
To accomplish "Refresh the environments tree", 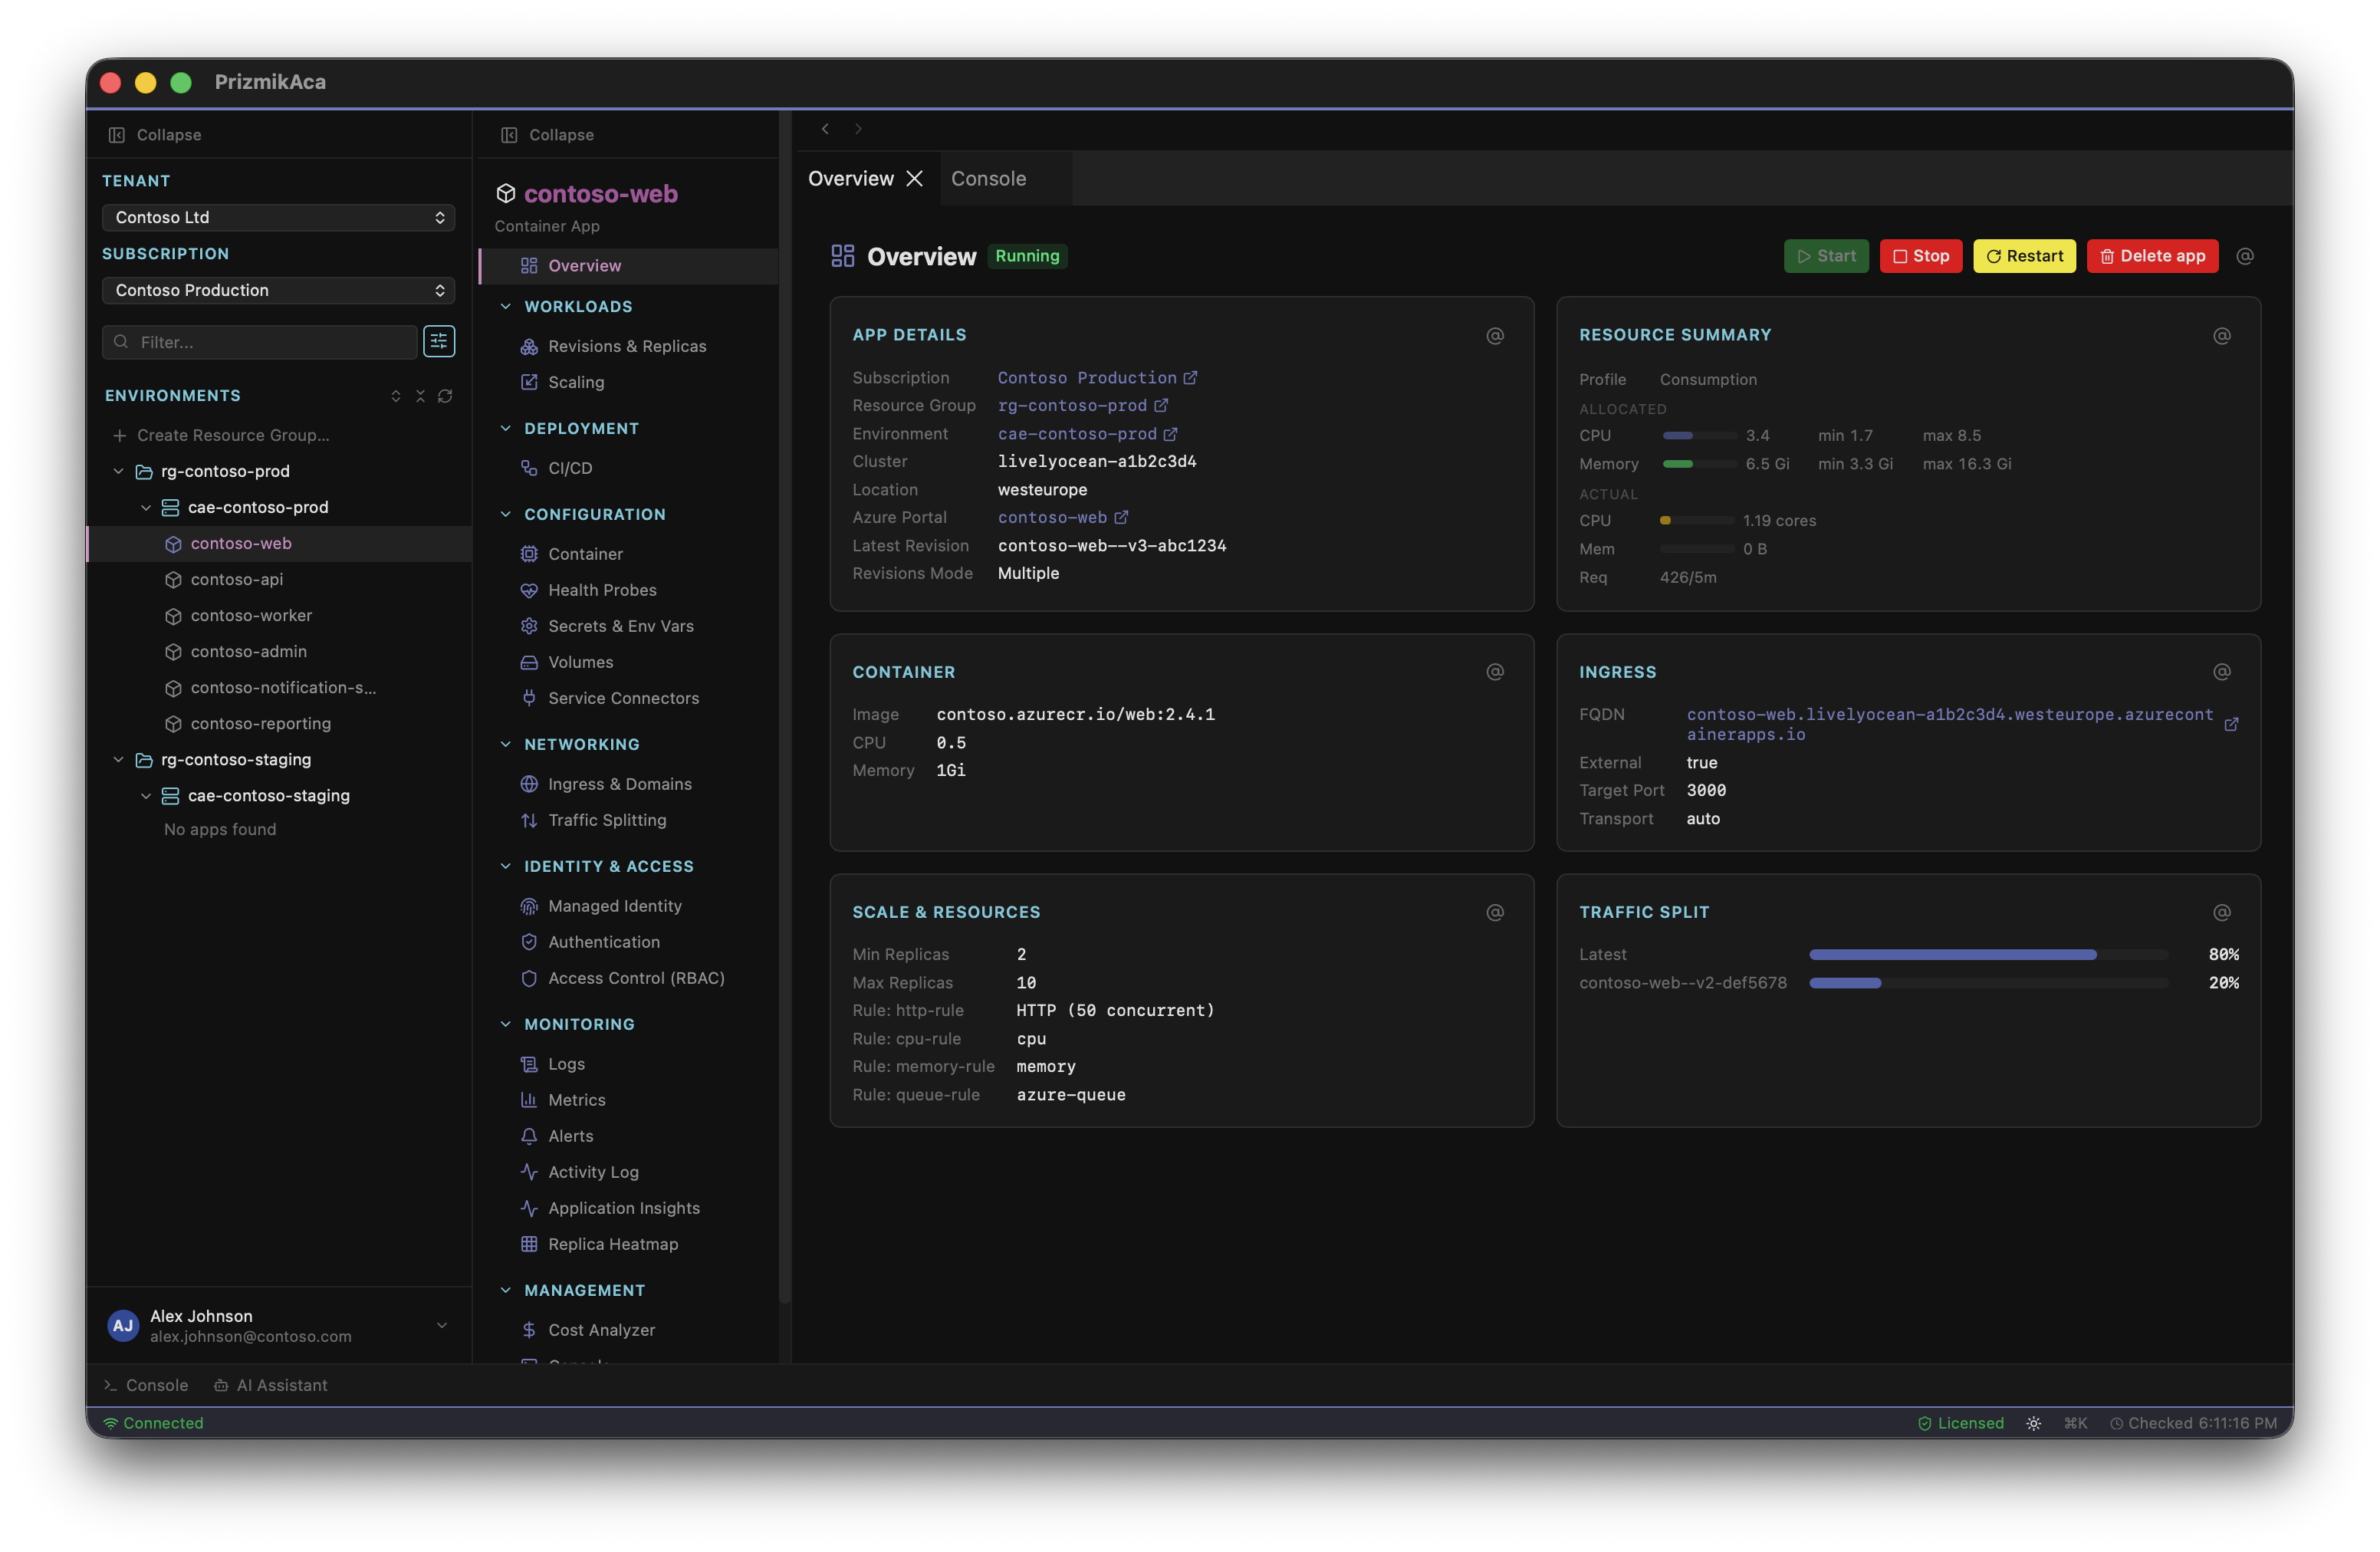I will click(x=446, y=396).
